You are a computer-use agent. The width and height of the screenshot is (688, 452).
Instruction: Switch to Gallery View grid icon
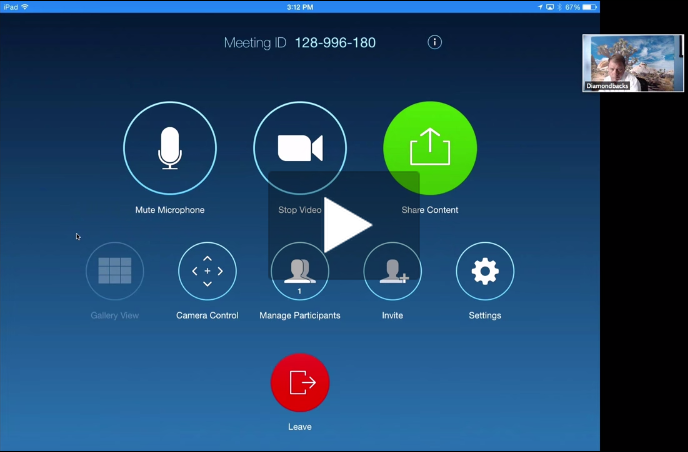(x=115, y=271)
